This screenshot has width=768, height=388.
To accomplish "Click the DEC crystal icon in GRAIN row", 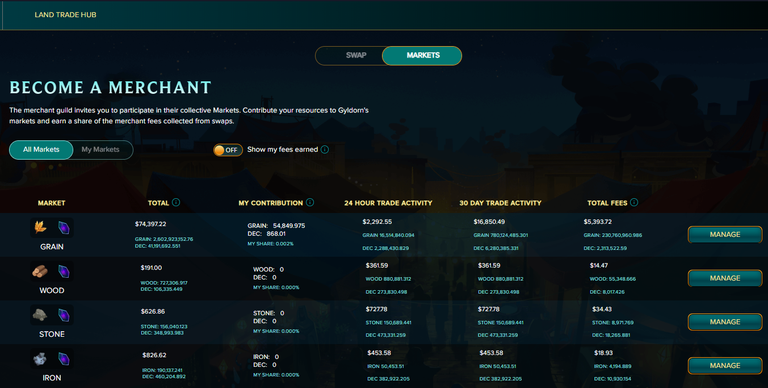I will (64, 227).
